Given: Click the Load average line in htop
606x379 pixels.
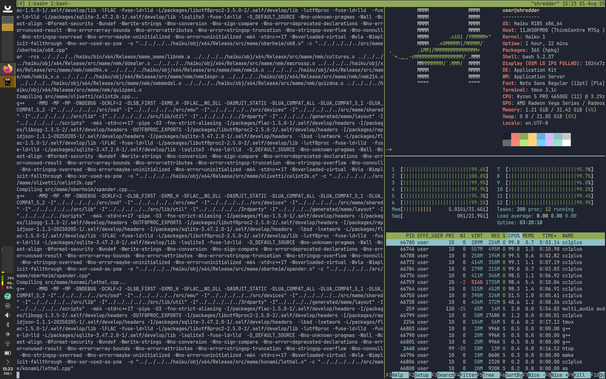Looking at the screenshot, I should point(537,216).
